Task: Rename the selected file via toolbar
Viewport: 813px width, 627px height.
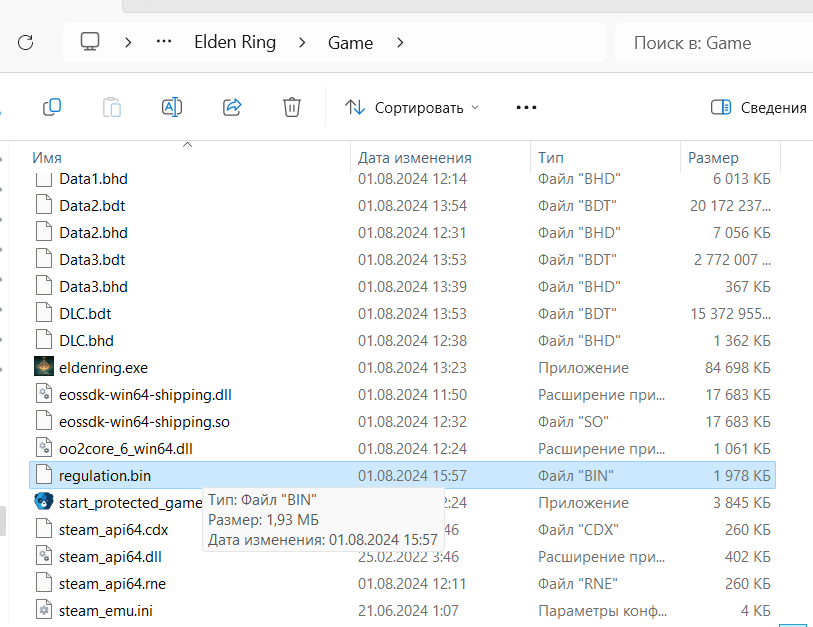Action: coord(172,107)
